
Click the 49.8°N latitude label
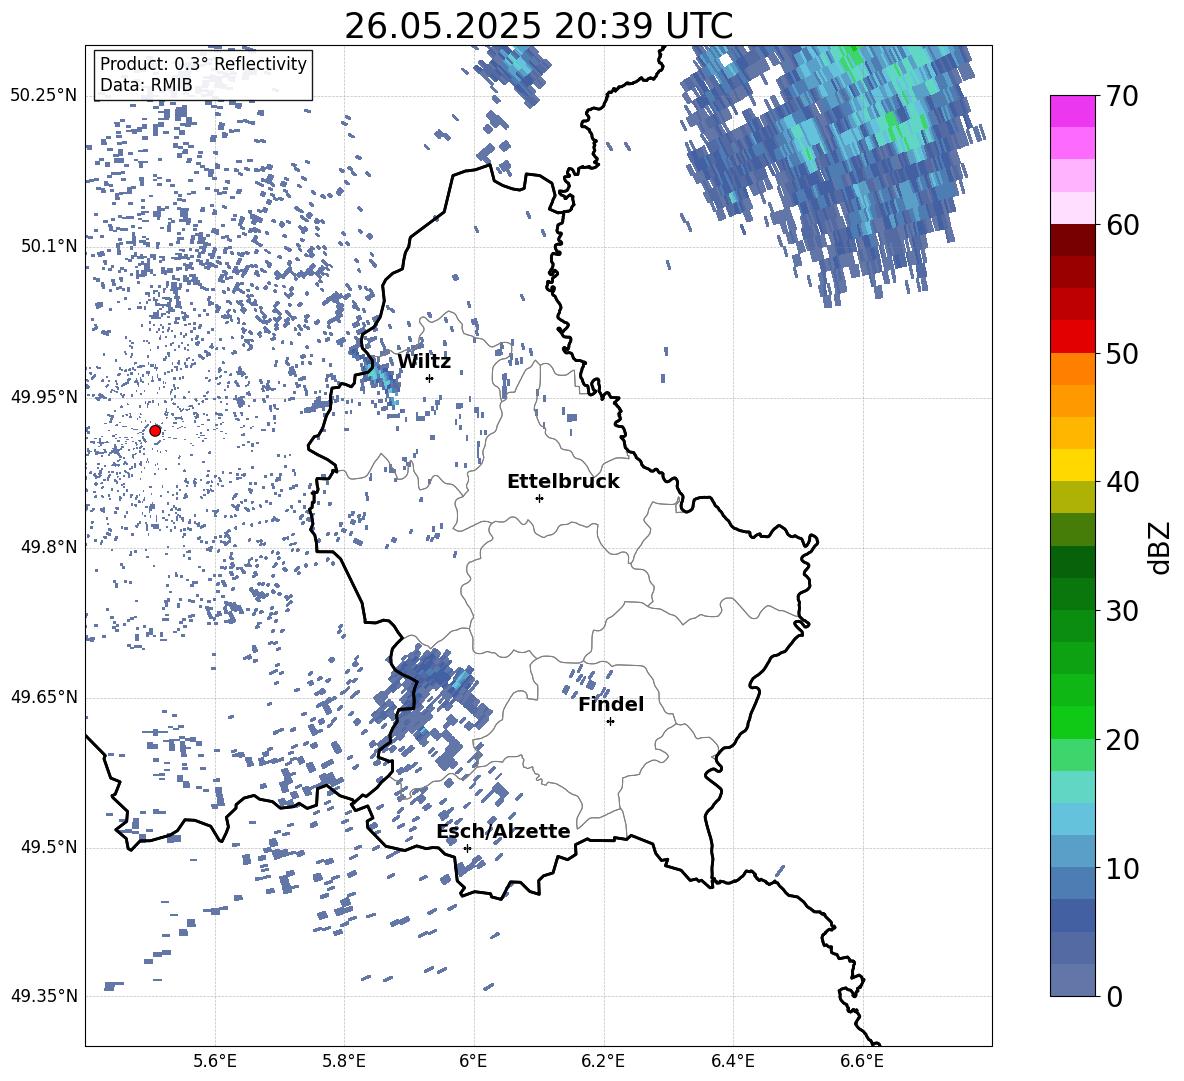[x=48, y=547]
